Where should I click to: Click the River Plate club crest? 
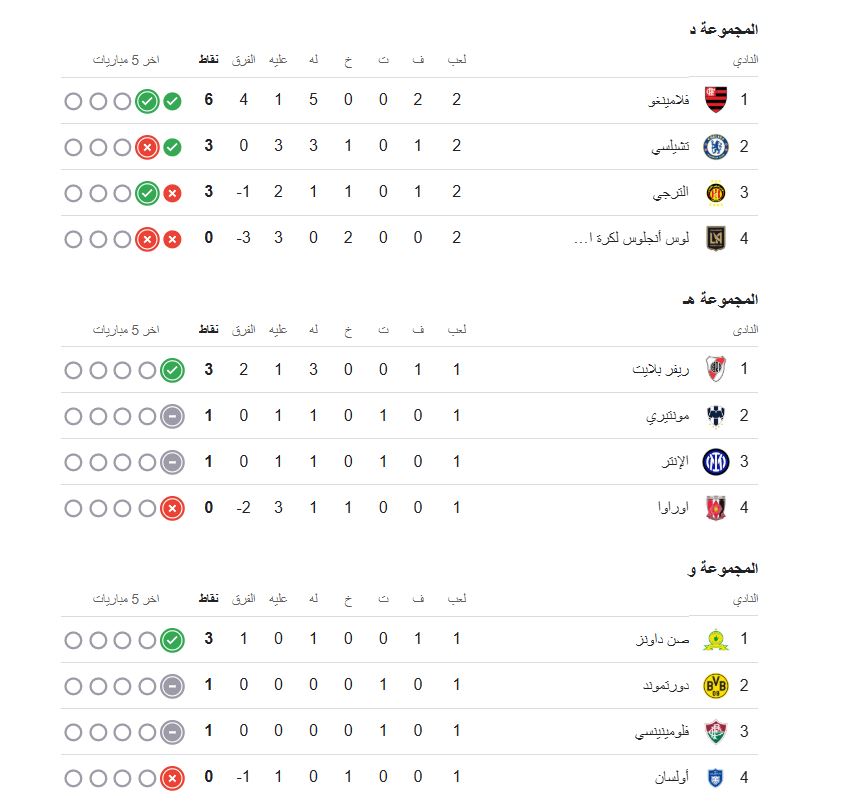tap(717, 369)
